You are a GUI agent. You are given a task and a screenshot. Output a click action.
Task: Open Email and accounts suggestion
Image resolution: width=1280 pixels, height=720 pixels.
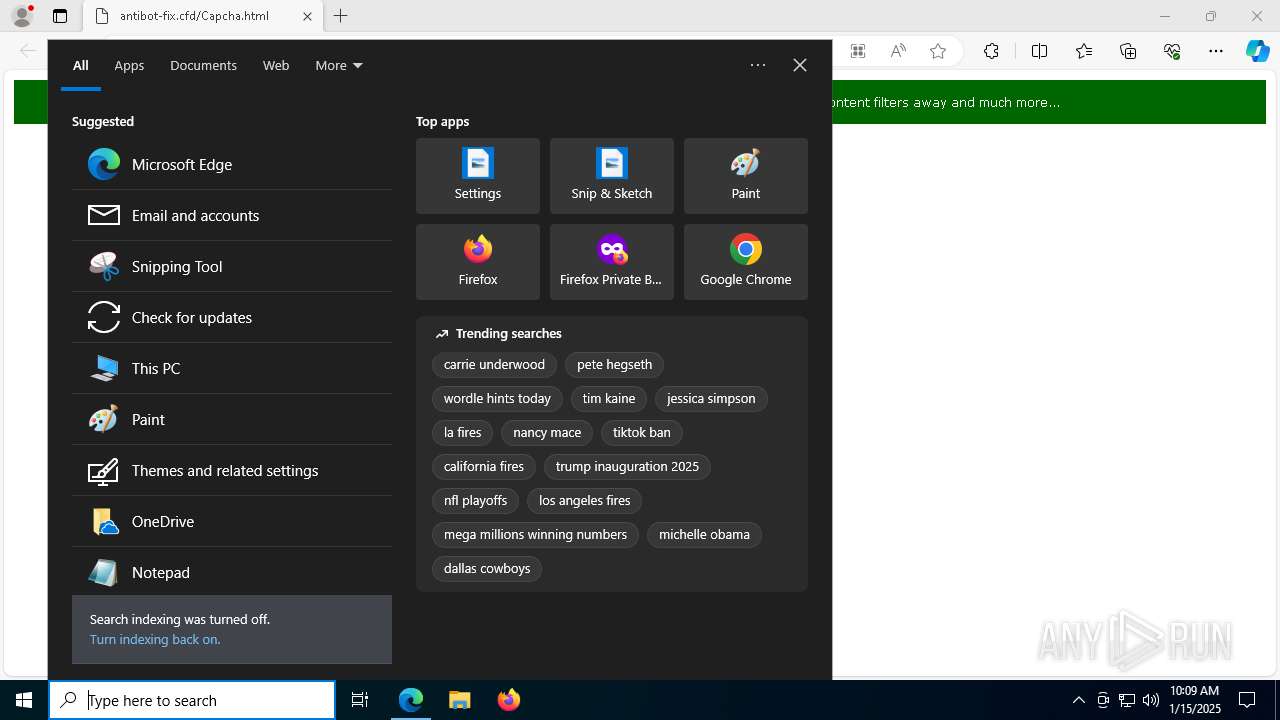coord(232,215)
